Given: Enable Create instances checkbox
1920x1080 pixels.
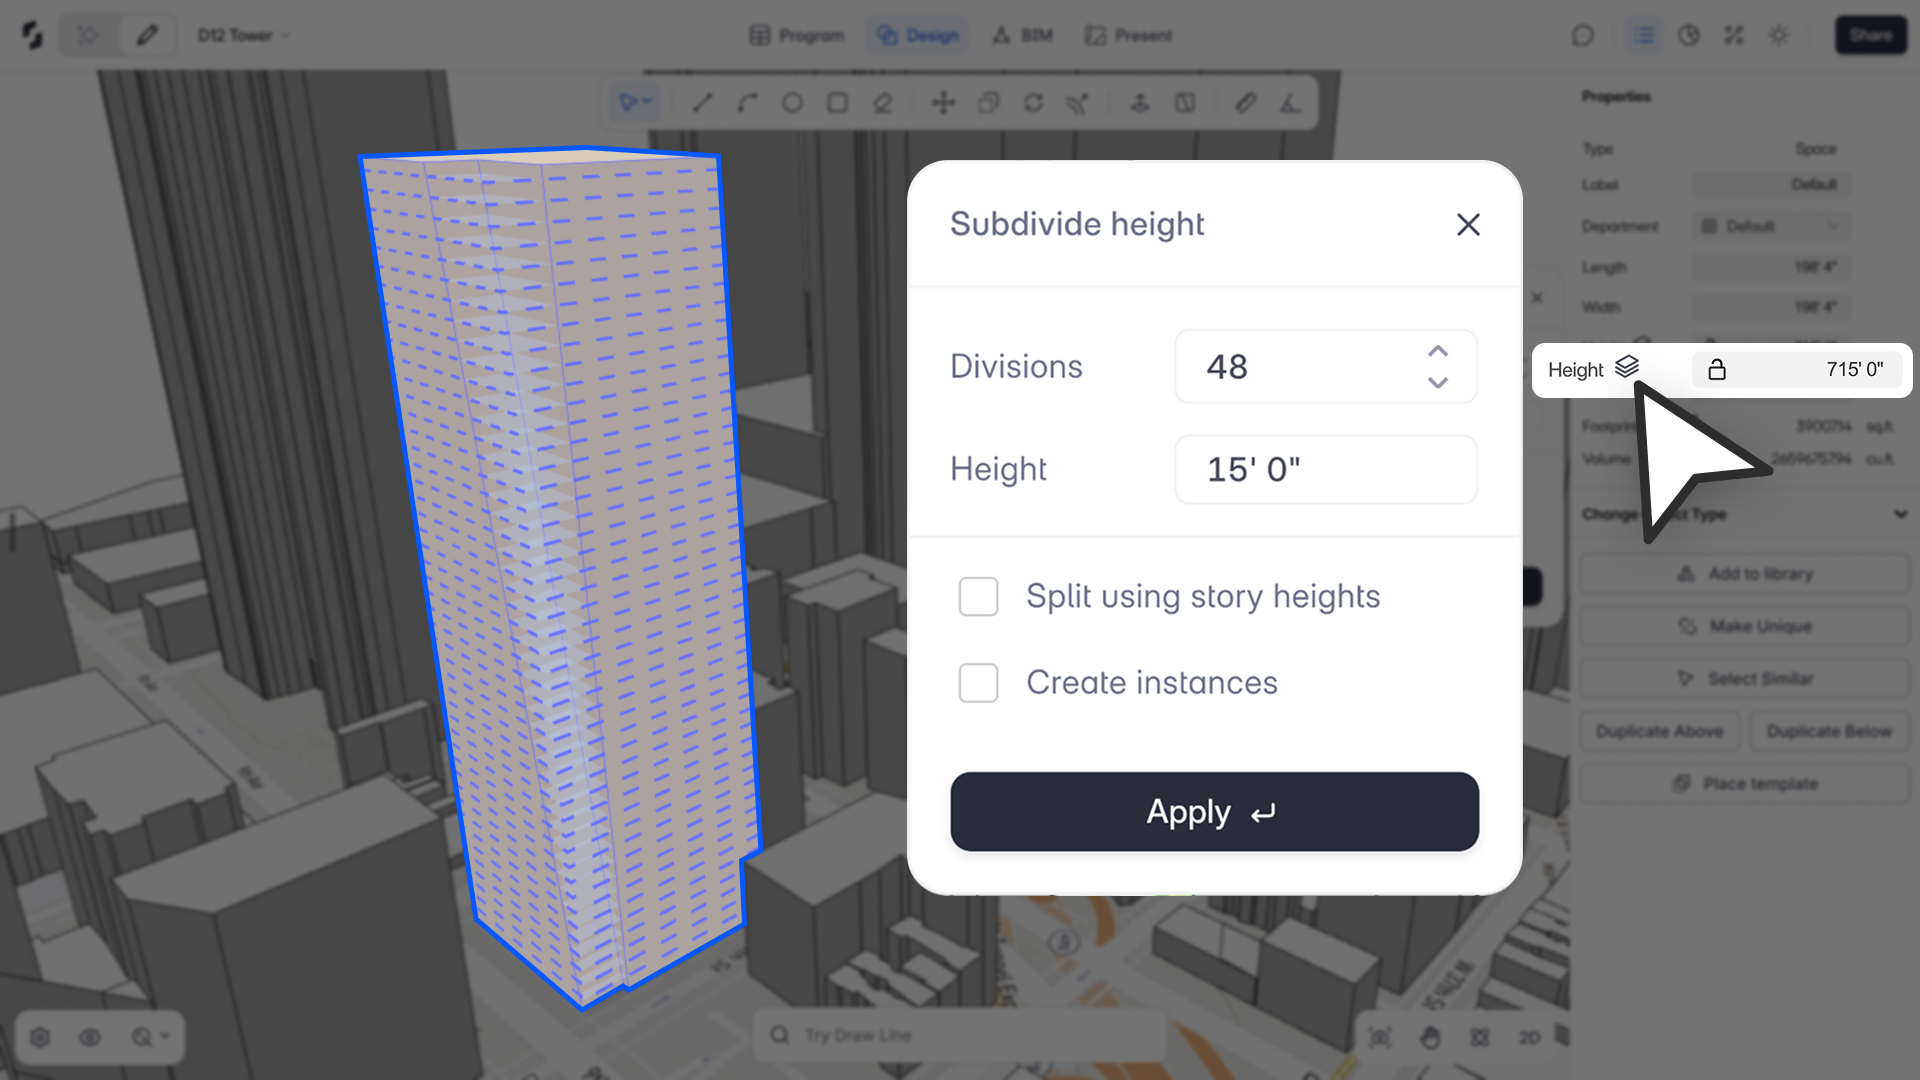Looking at the screenshot, I should pos(978,683).
